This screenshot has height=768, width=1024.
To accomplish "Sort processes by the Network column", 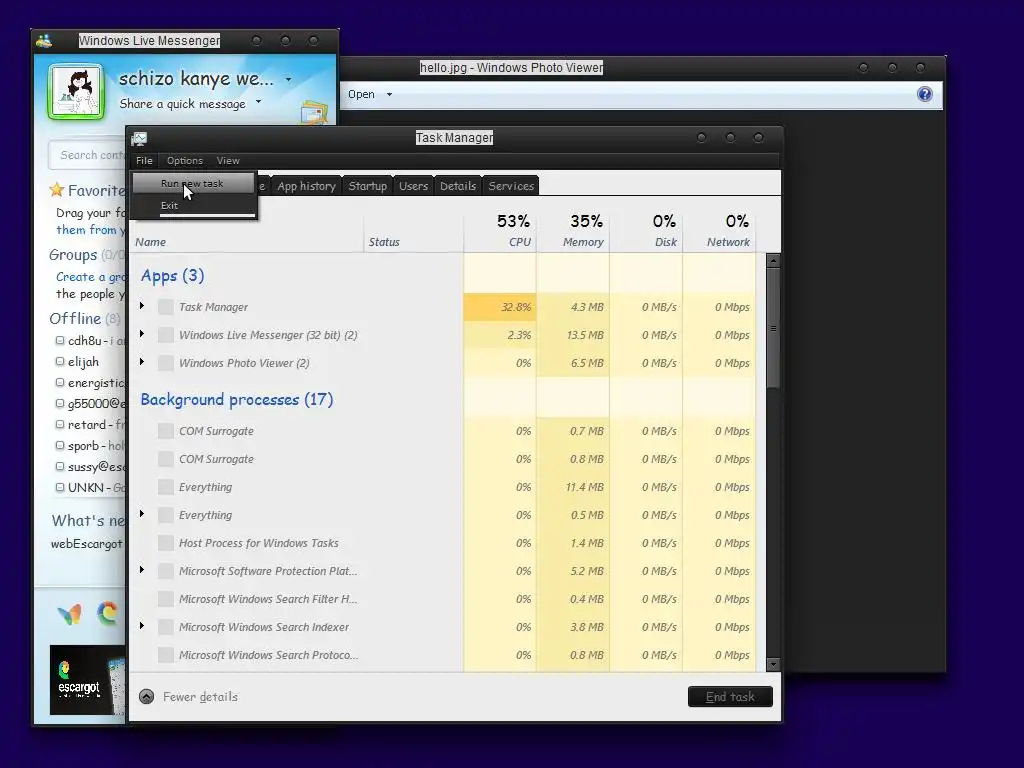I will pyautogui.click(x=720, y=231).
